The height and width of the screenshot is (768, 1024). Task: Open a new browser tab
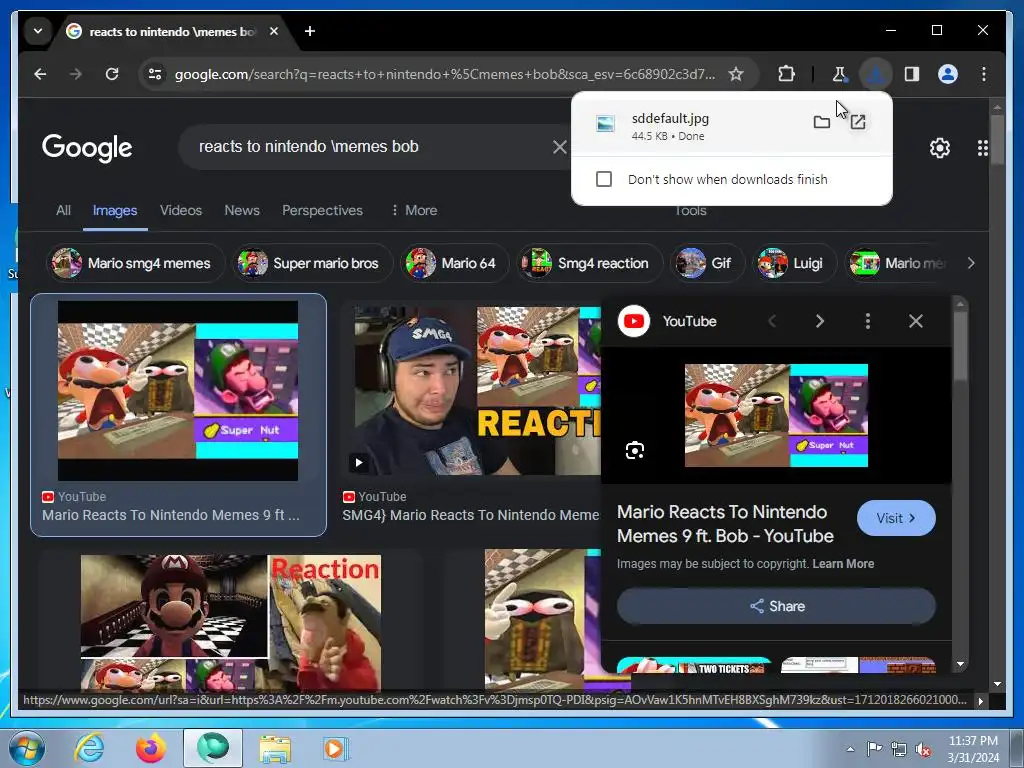(310, 31)
